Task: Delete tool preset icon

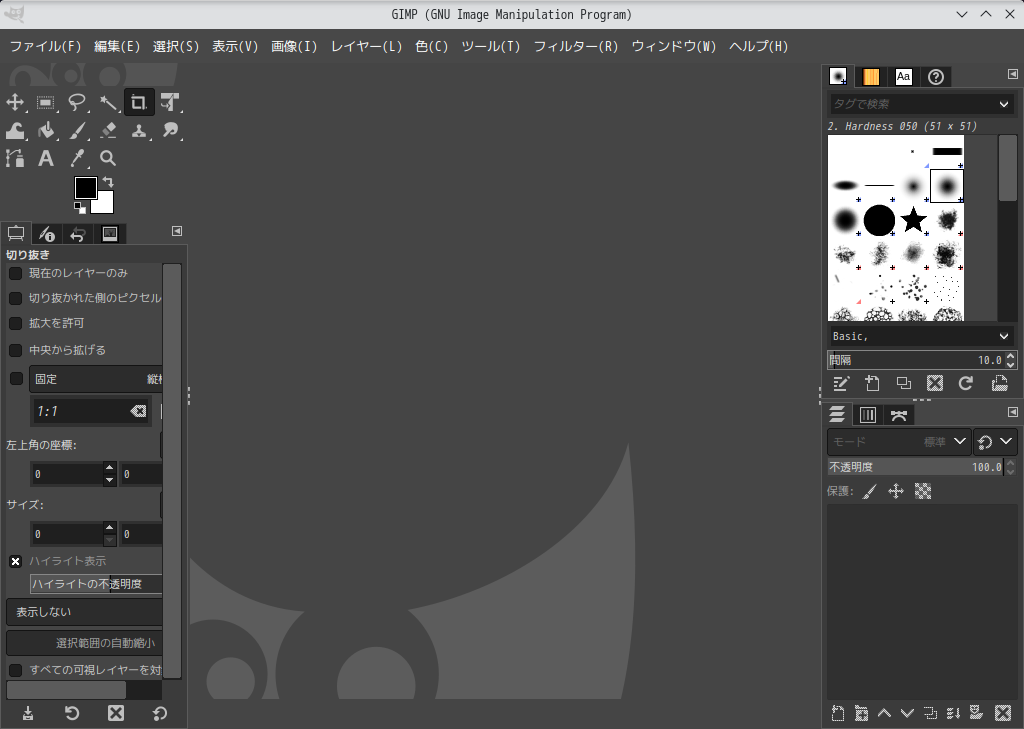Action: click(116, 713)
